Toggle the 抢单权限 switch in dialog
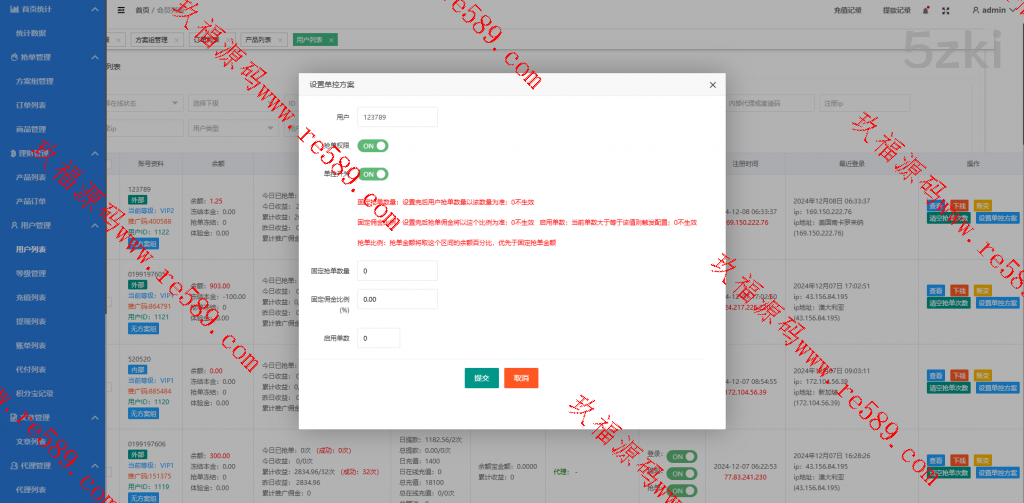 pyautogui.click(x=373, y=145)
